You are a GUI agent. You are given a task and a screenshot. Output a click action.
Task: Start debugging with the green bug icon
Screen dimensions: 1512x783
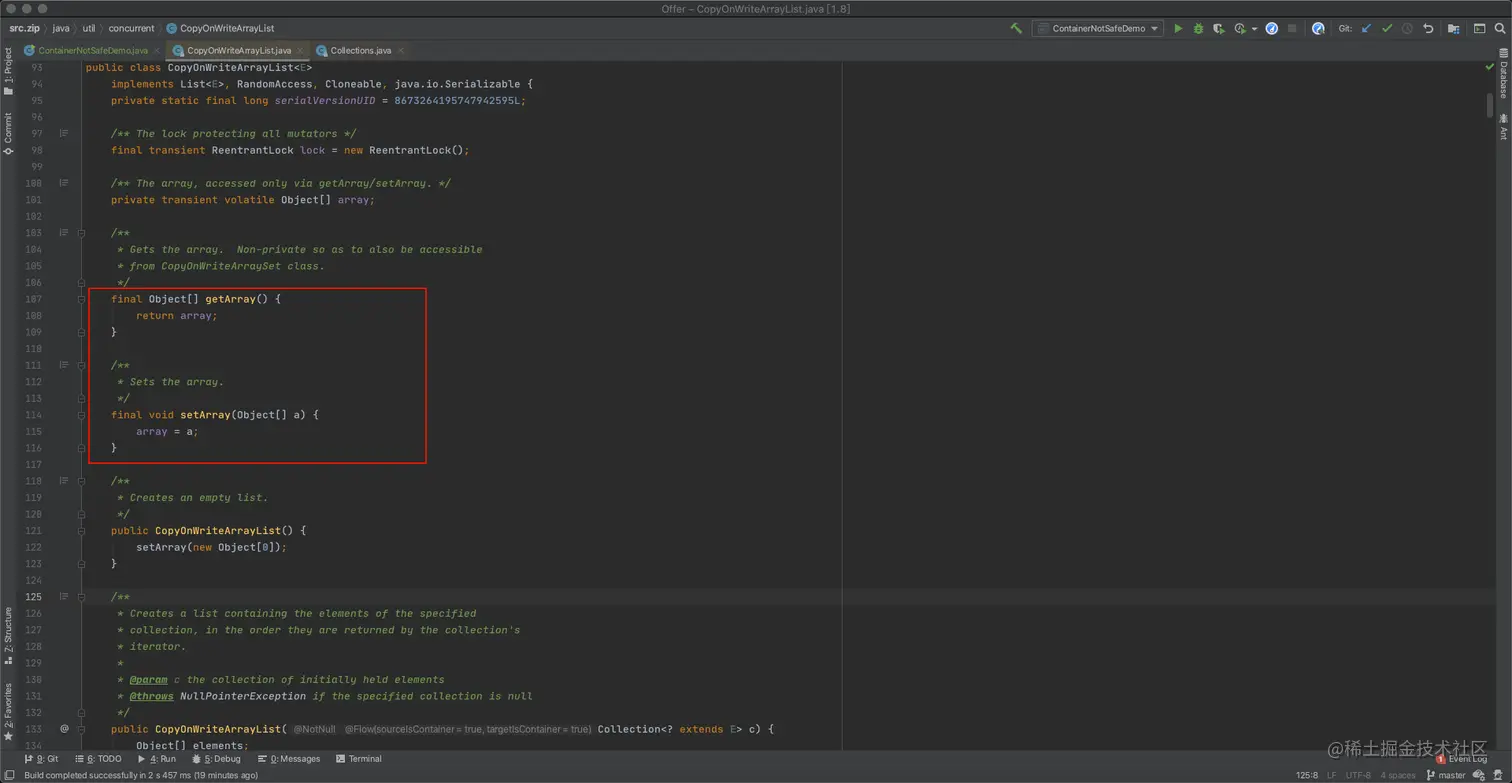tap(1198, 28)
